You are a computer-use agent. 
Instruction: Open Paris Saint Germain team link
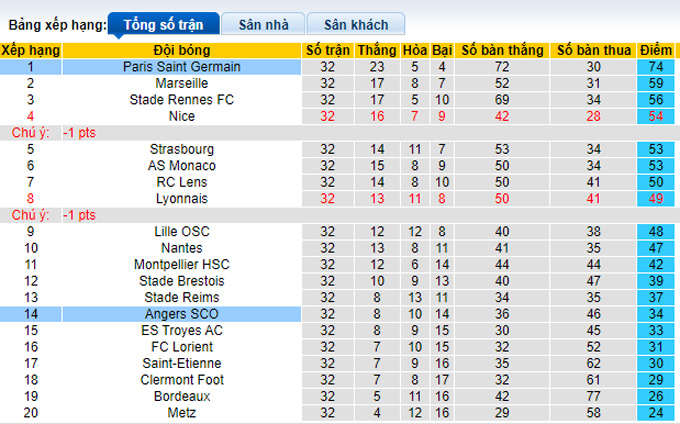coord(182,67)
